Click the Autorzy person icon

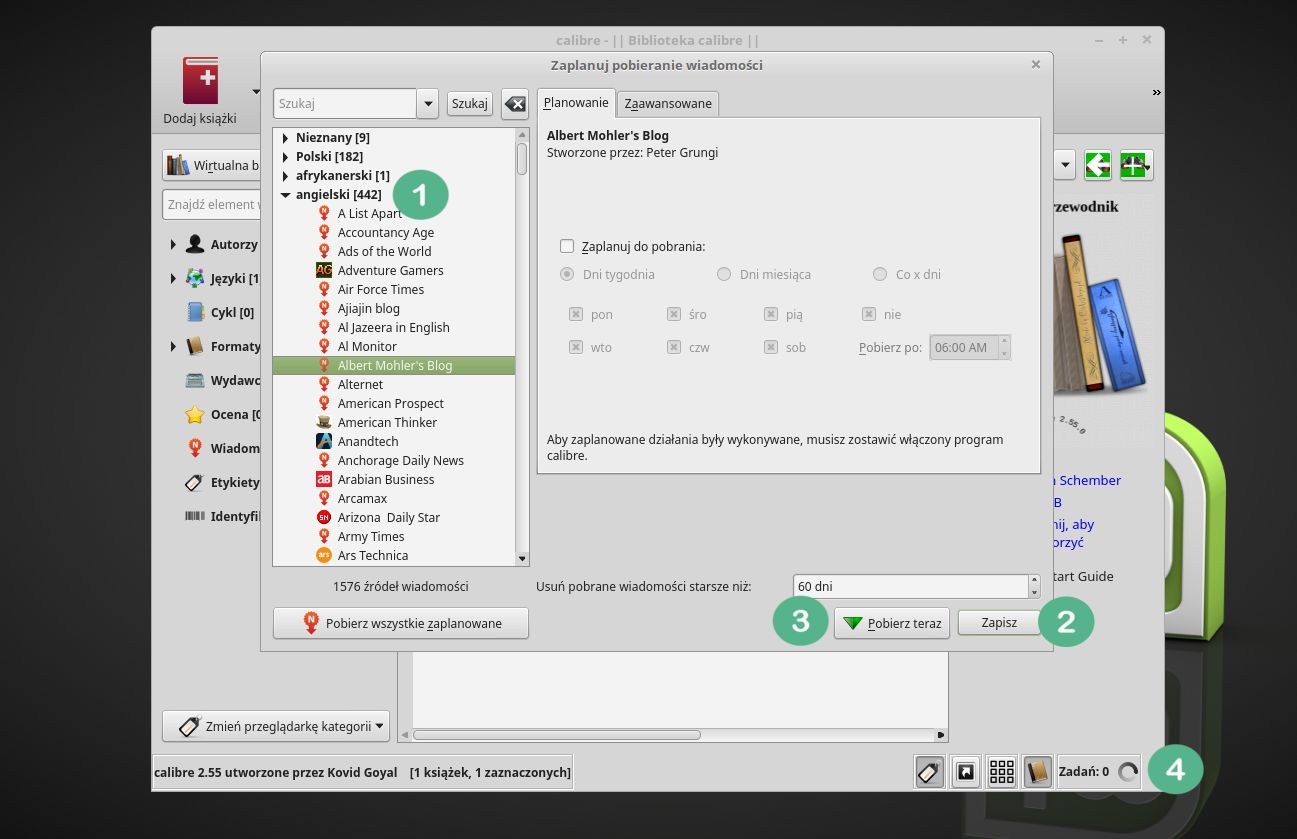(x=195, y=244)
